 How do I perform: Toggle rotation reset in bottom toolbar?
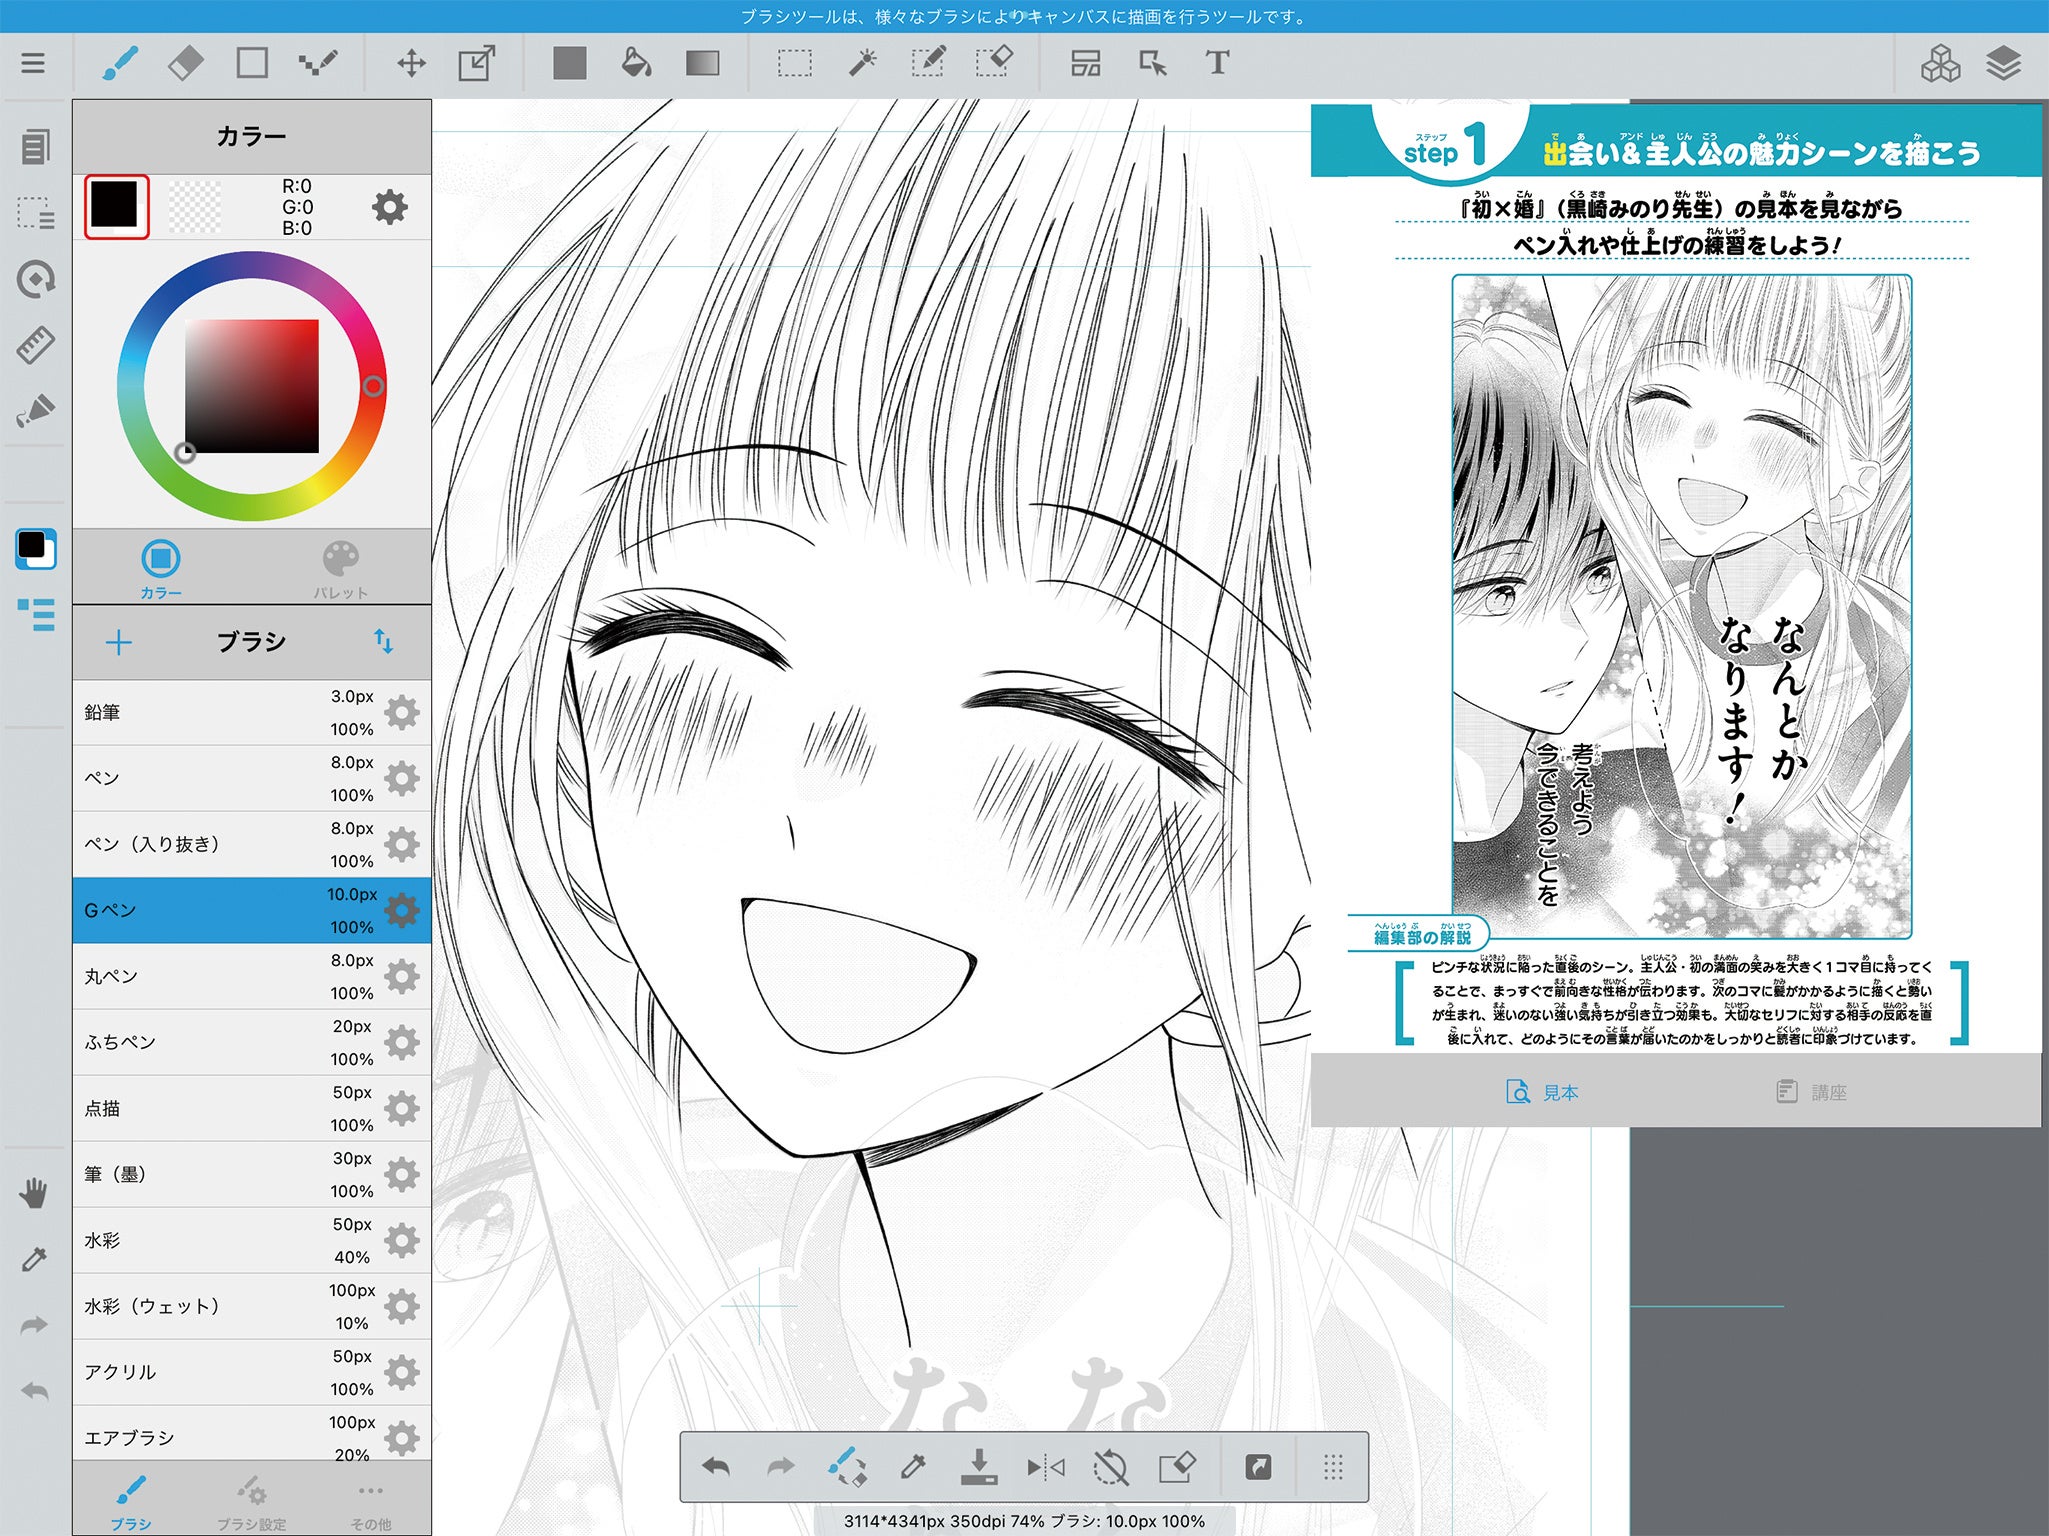pyautogui.click(x=1110, y=1467)
